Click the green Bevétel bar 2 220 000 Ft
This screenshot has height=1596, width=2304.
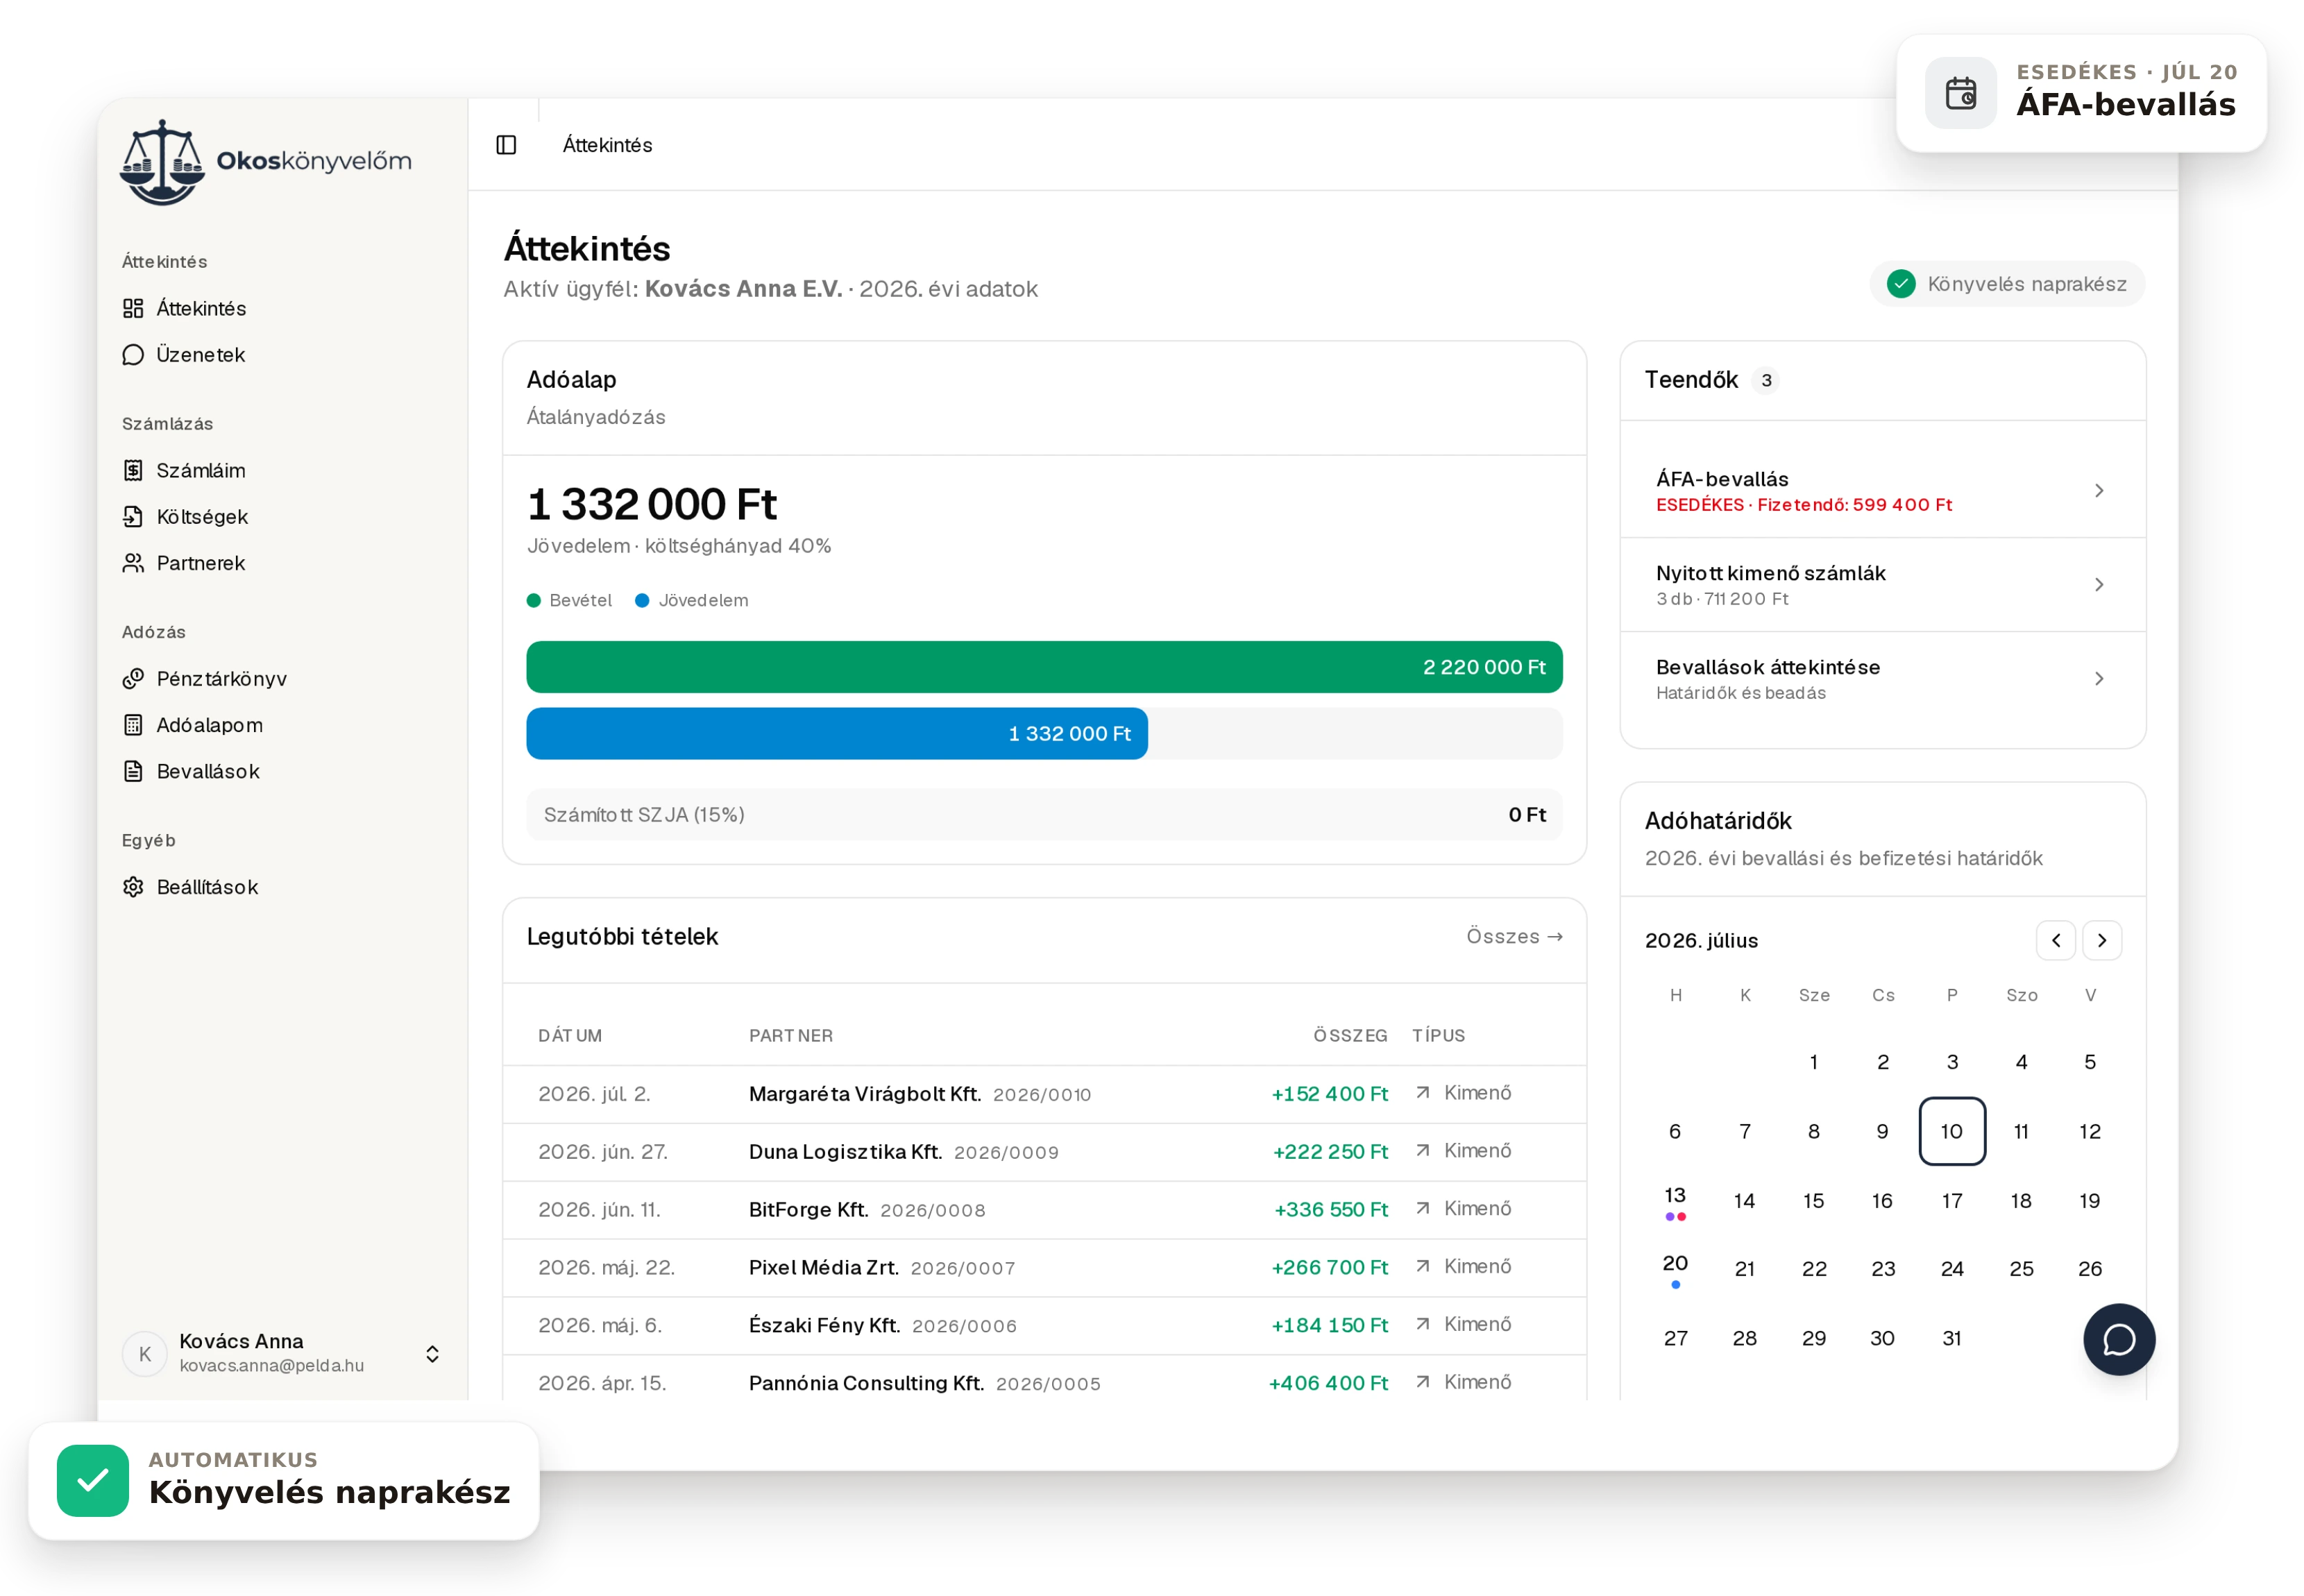point(1044,667)
